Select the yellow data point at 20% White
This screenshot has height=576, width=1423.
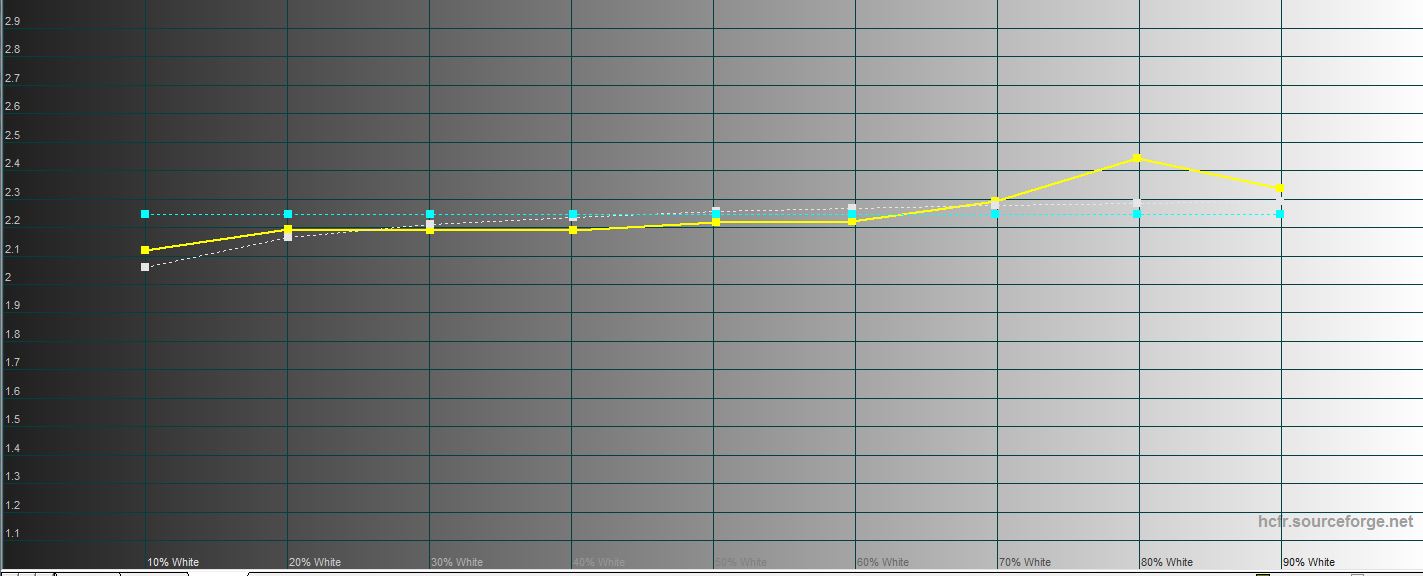point(288,230)
